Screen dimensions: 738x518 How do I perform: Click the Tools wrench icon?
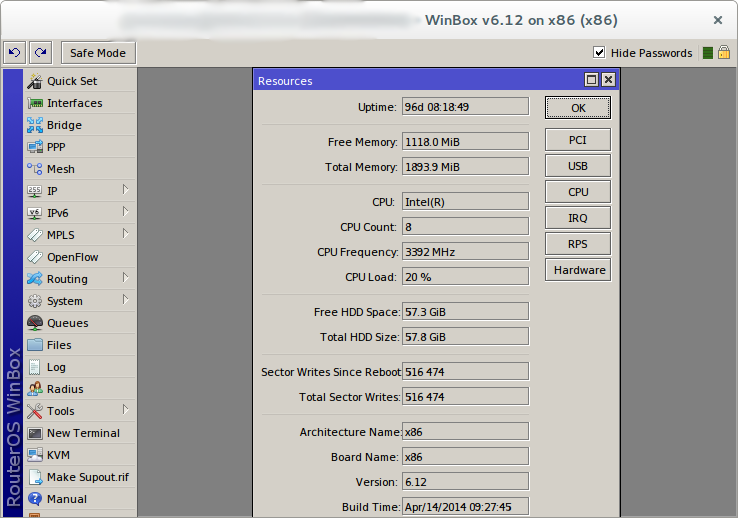pyautogui.click(x=35, y=411)
